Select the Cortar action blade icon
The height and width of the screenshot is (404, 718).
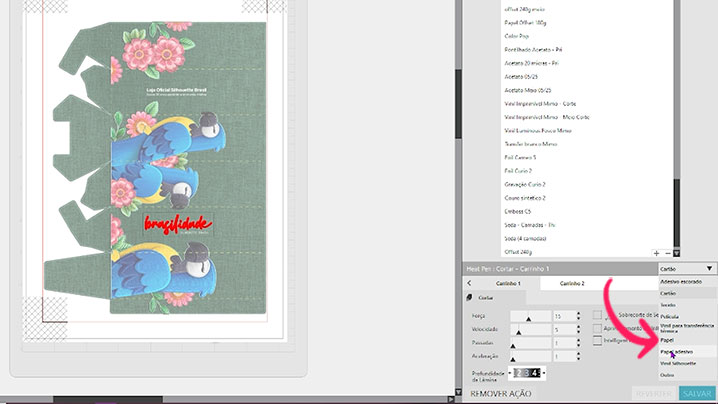coord(469,298)
